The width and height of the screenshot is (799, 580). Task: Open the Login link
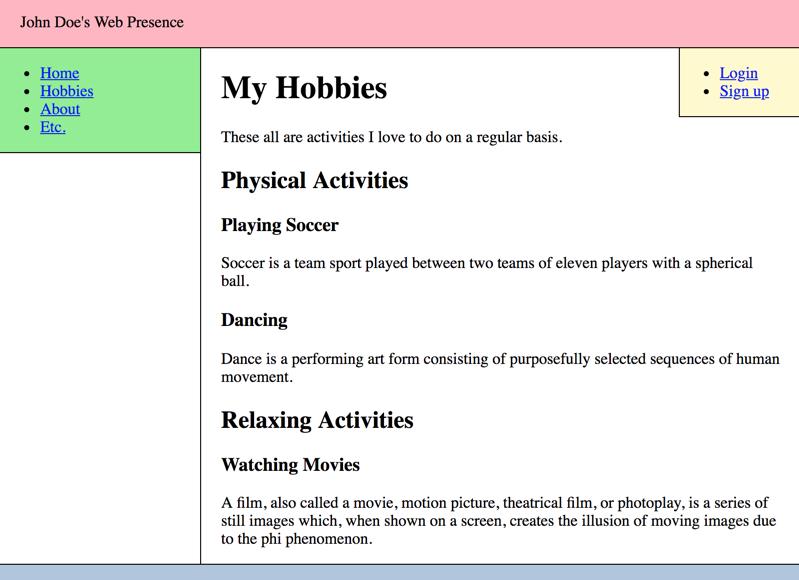click(738, 73)
